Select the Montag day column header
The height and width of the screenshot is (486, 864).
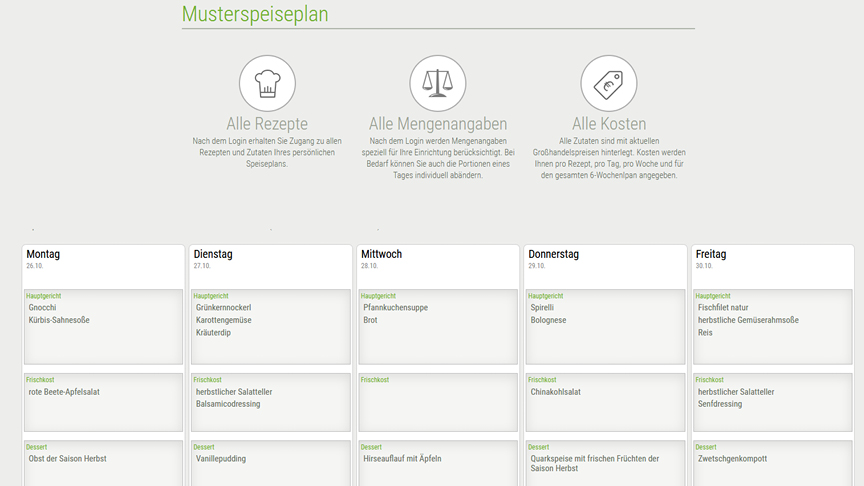(x=44, y=254)
